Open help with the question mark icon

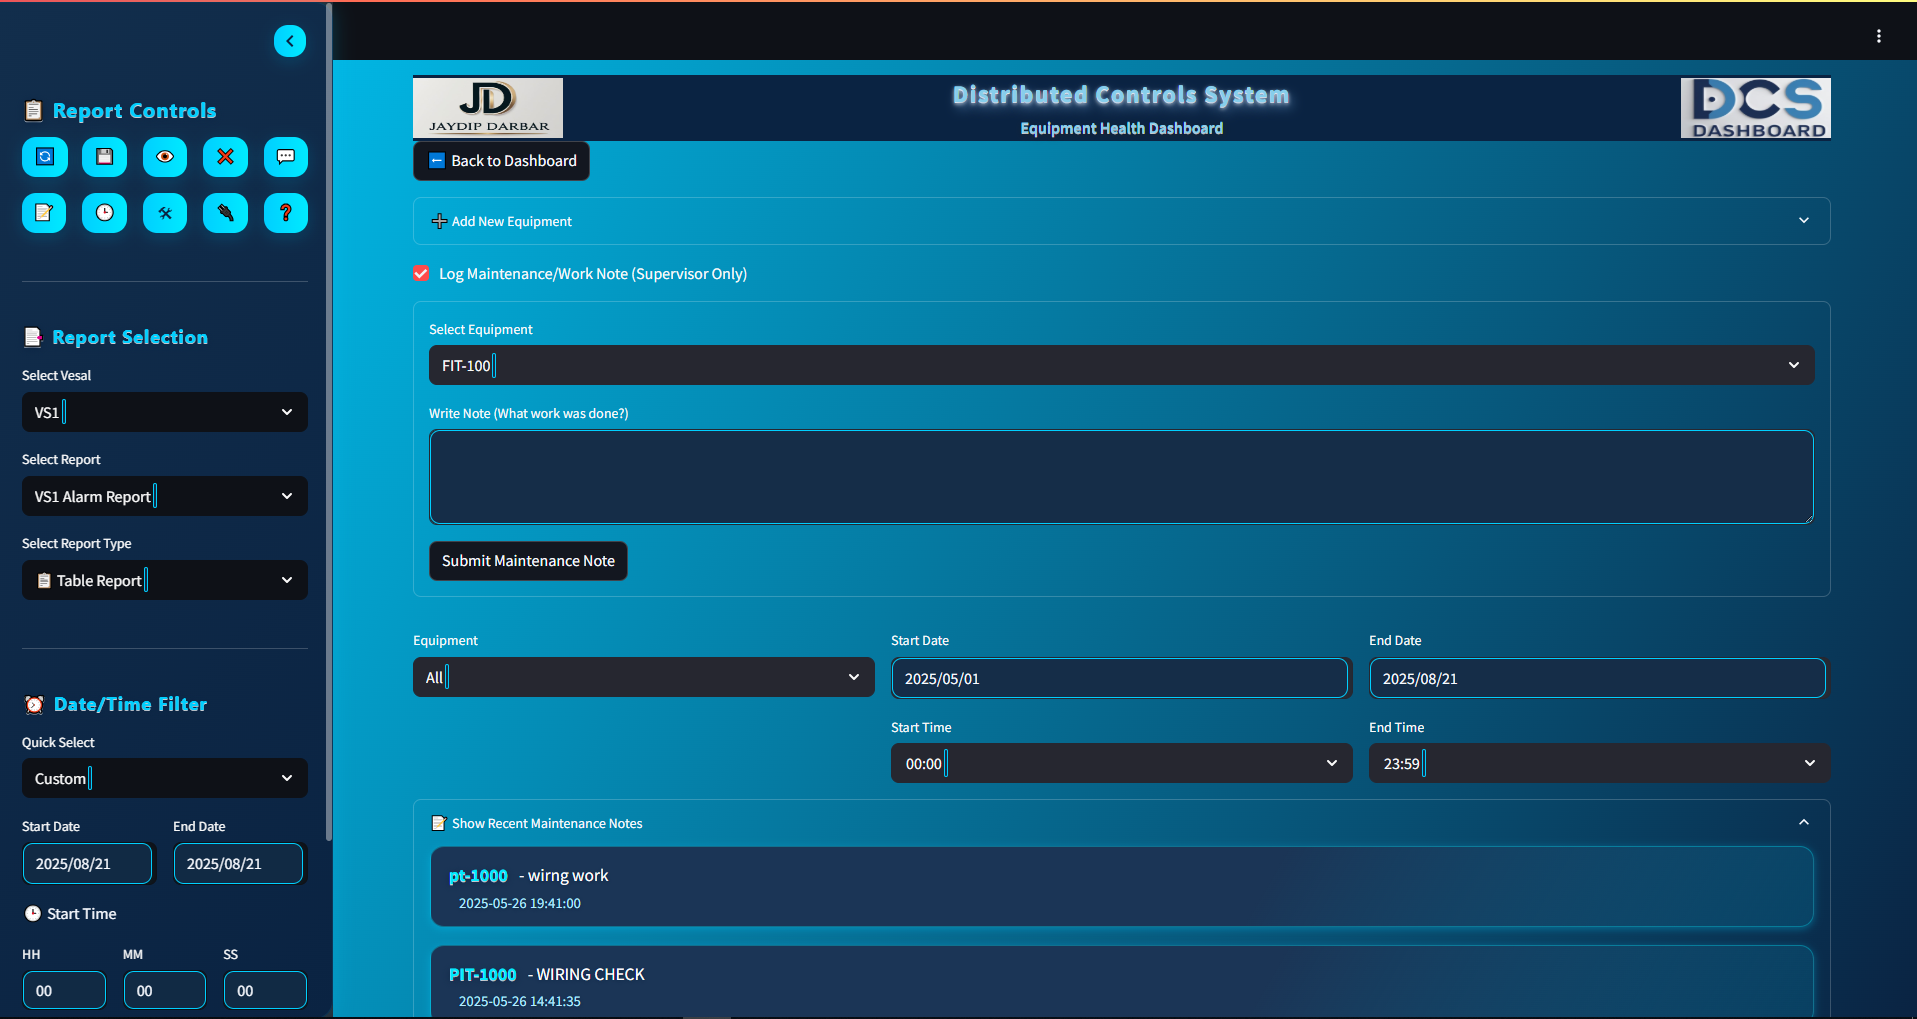(x=285, y=213)
